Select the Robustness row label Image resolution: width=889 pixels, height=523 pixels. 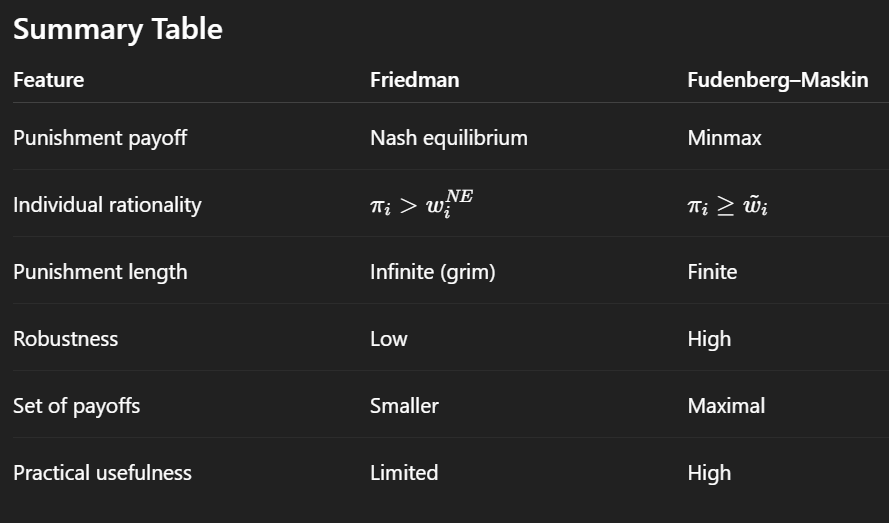pyautogui.click(x=65, y=339)
